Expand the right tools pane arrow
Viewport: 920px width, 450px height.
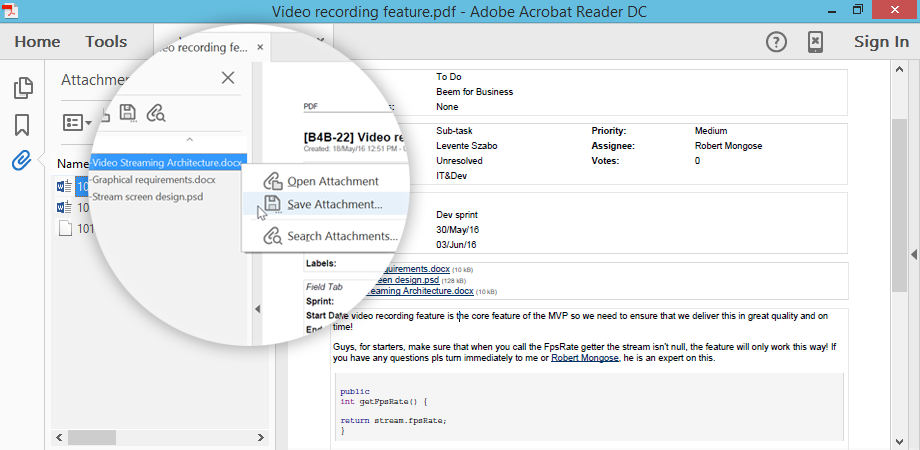point(914,253)
